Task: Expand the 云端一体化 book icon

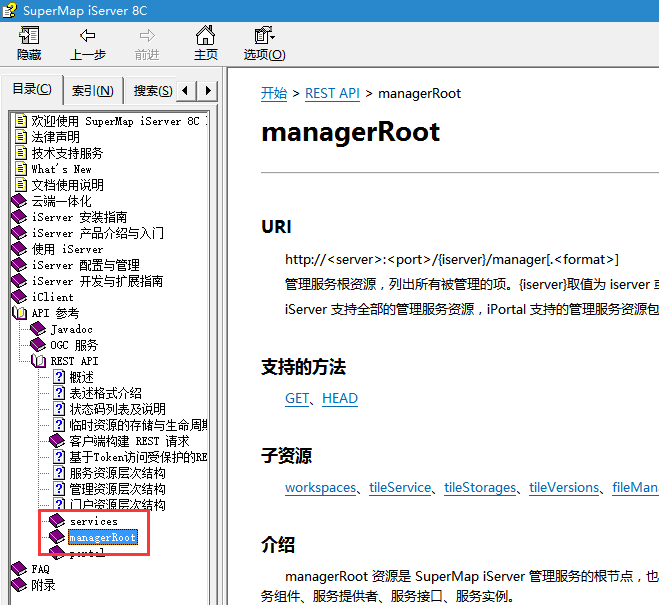Action: 19,201
